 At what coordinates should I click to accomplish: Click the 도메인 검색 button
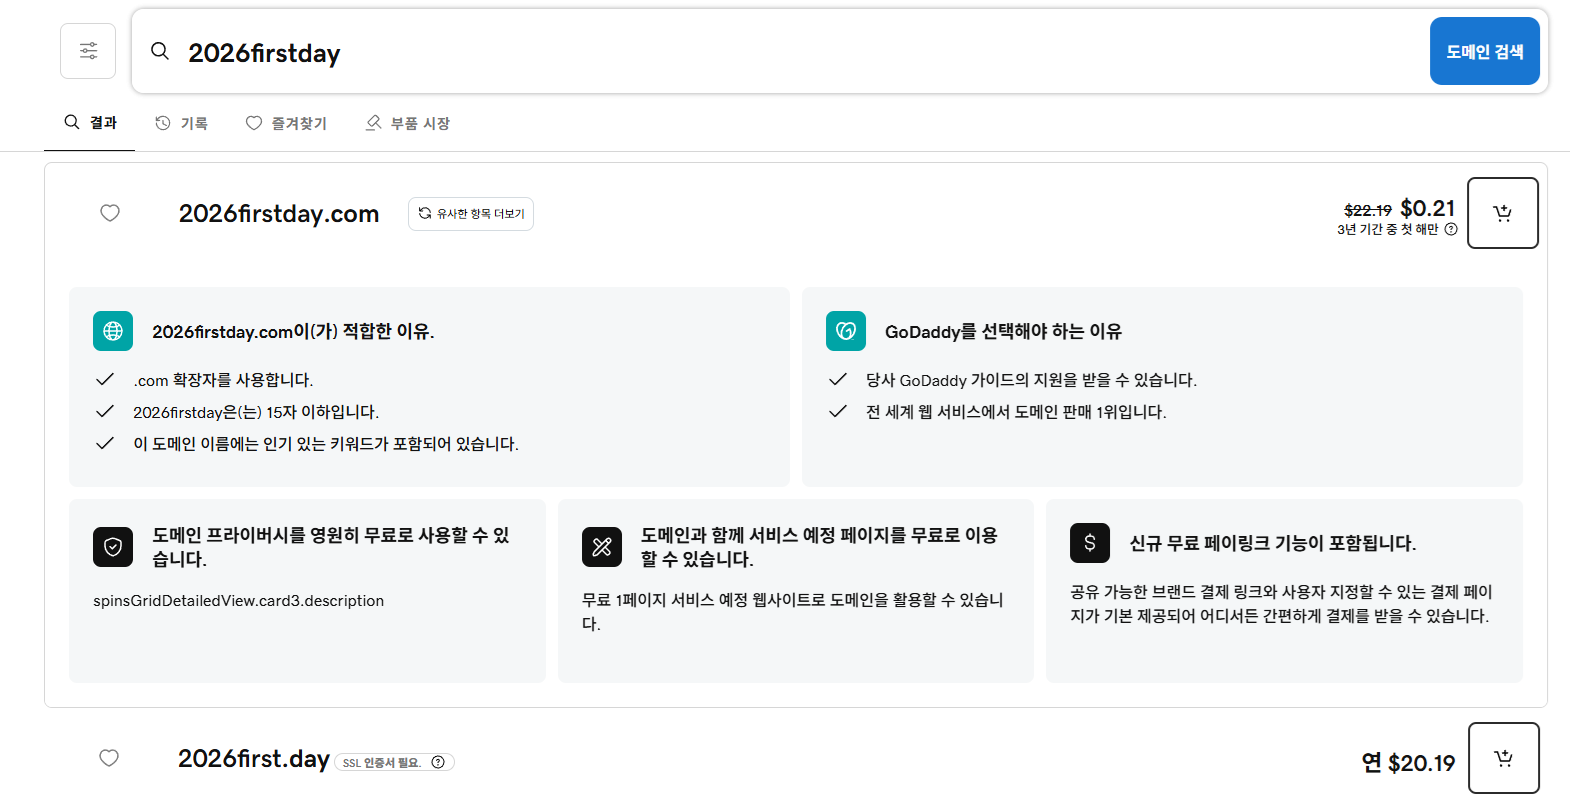pos(1484,51)
